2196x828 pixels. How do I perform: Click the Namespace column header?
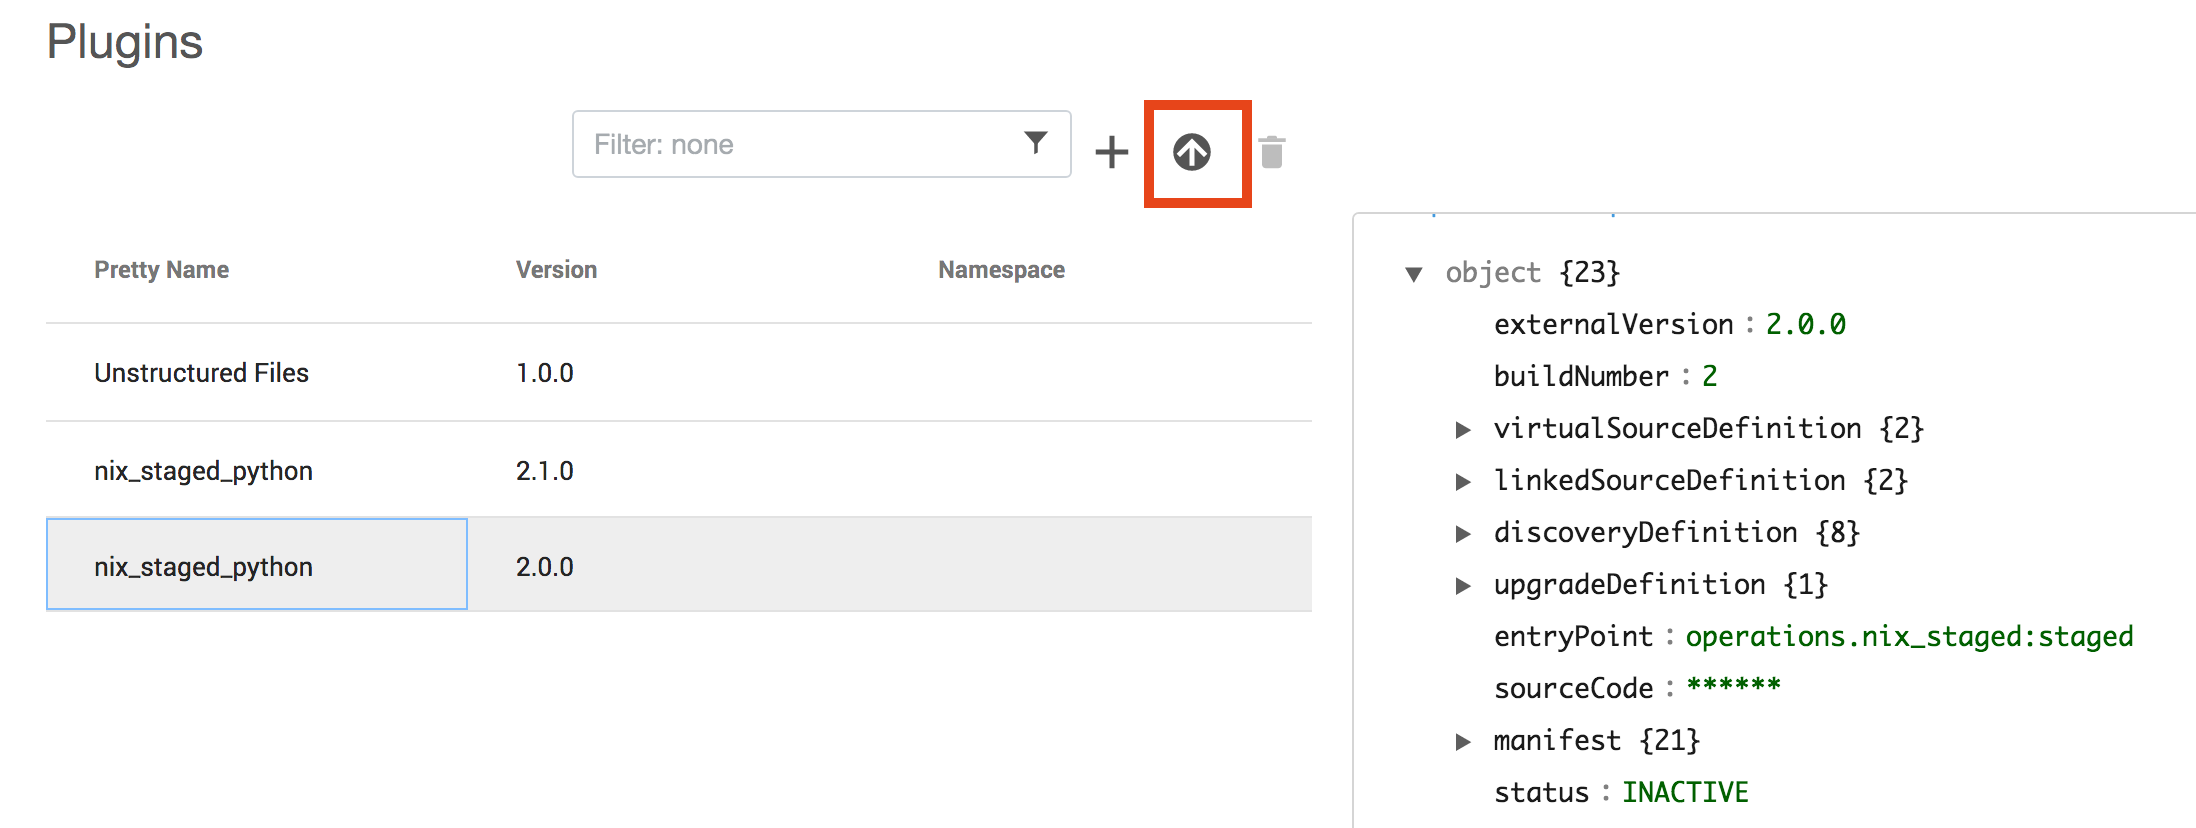pyautogui.click(x=1001, y=270)
